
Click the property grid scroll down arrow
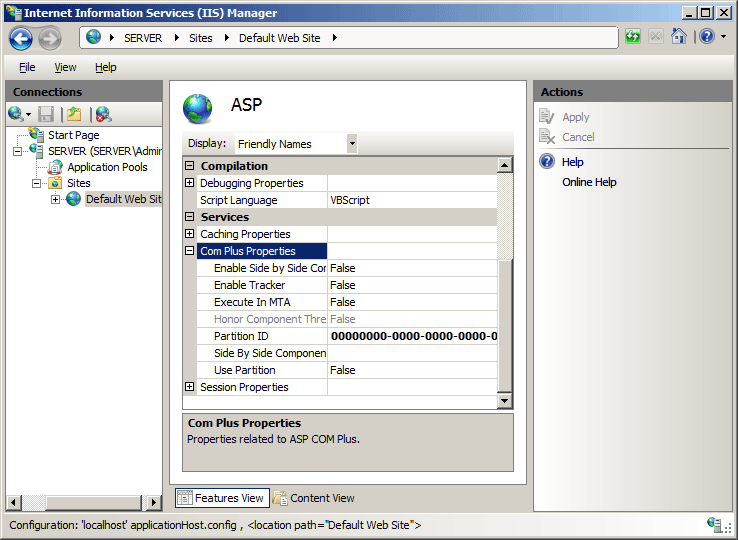pos(505,400)
